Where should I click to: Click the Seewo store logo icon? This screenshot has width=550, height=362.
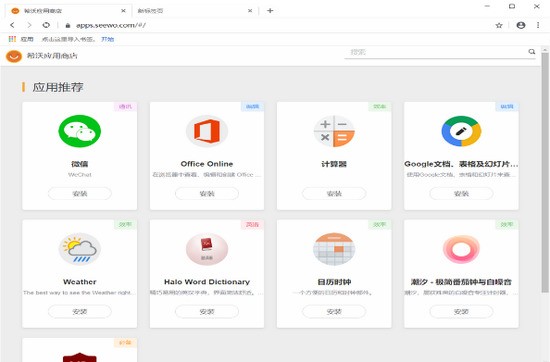click(14, 56)
